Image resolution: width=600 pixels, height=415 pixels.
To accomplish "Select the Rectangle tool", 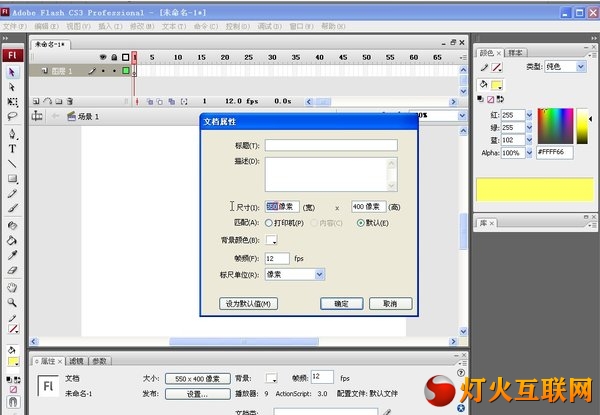I will tap(12, 179).
